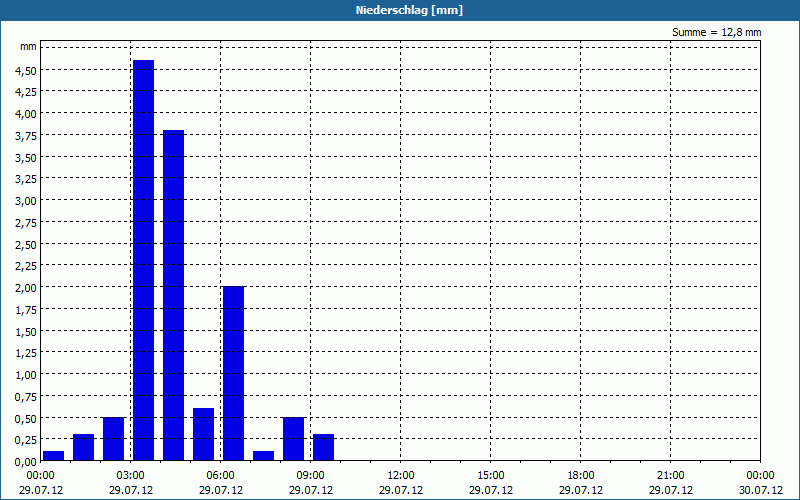Click the '3,50' y-axis label
Screen dimensions: 800x500
point(26,158)
